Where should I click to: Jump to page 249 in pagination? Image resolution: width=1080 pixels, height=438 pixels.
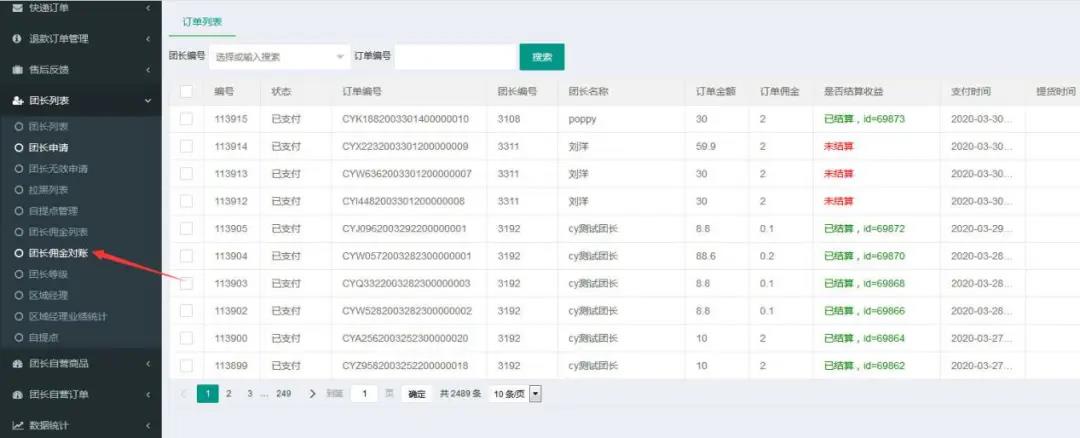coord(283,394)
